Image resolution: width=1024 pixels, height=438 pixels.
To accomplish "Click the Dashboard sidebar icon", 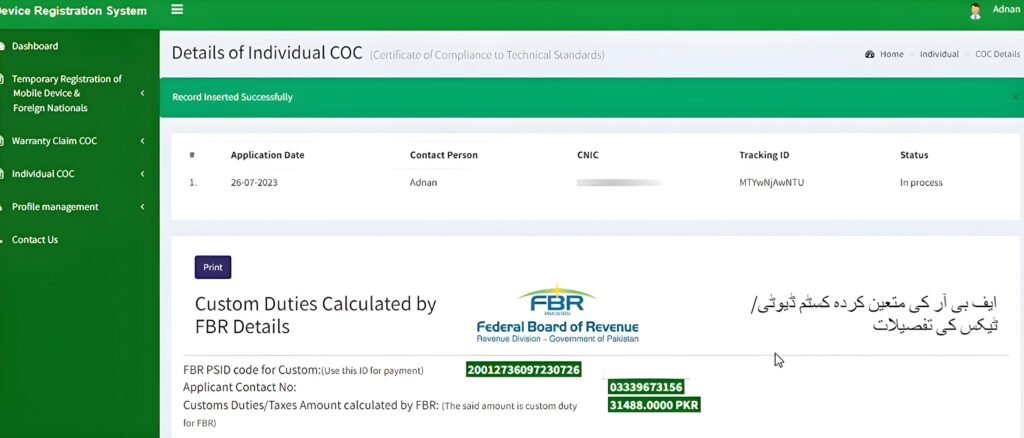I will tap(2, 46).
